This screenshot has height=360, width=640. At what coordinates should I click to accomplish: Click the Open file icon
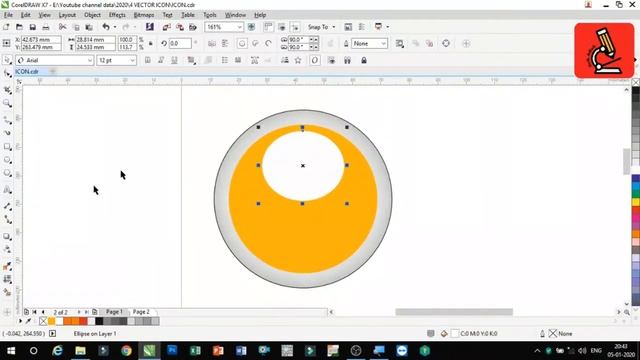coord(19,27)
